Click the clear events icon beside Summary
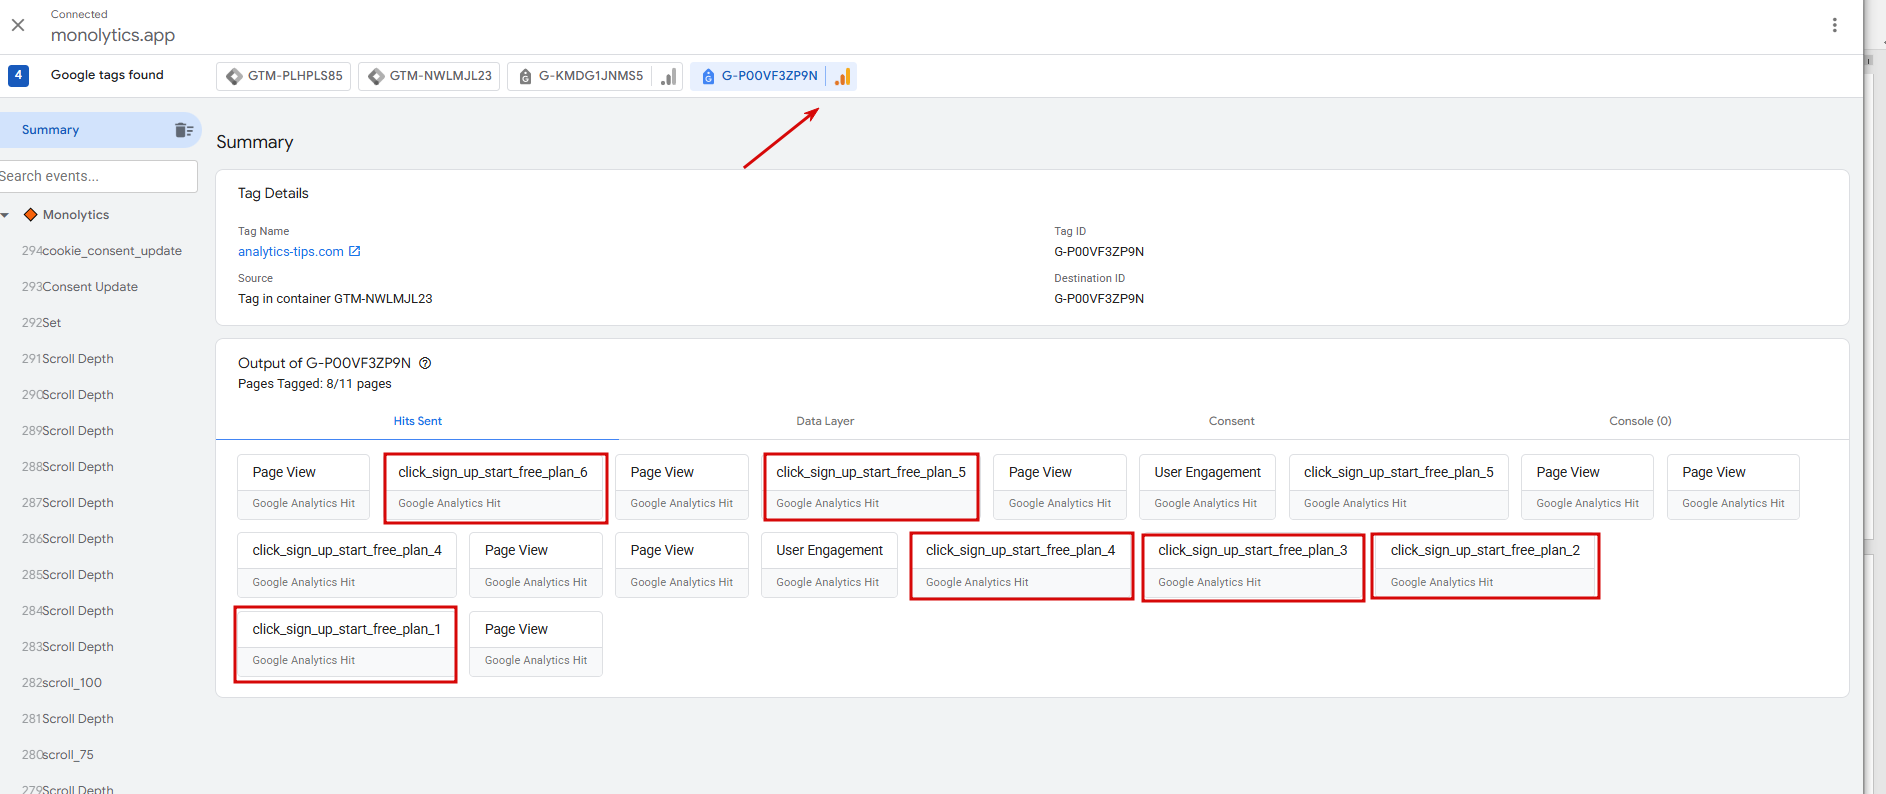The image size is (1886, 794). (184, 130)
